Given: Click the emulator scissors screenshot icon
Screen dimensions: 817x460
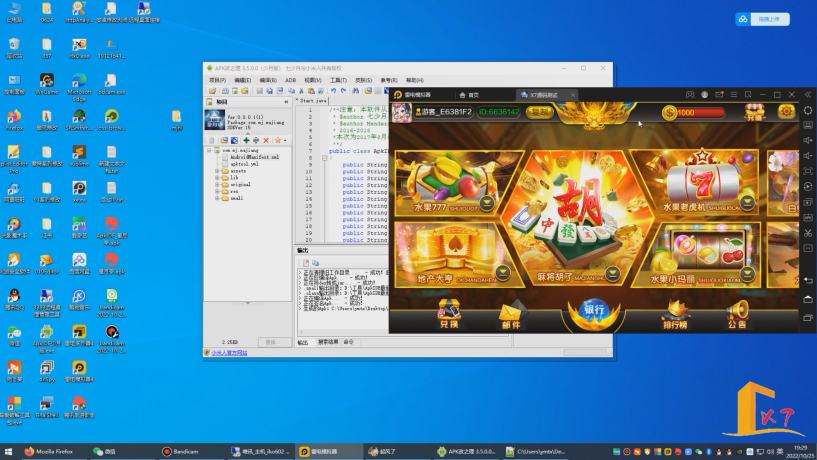Looking at the screenshot, I should click(x=808, y=233).
